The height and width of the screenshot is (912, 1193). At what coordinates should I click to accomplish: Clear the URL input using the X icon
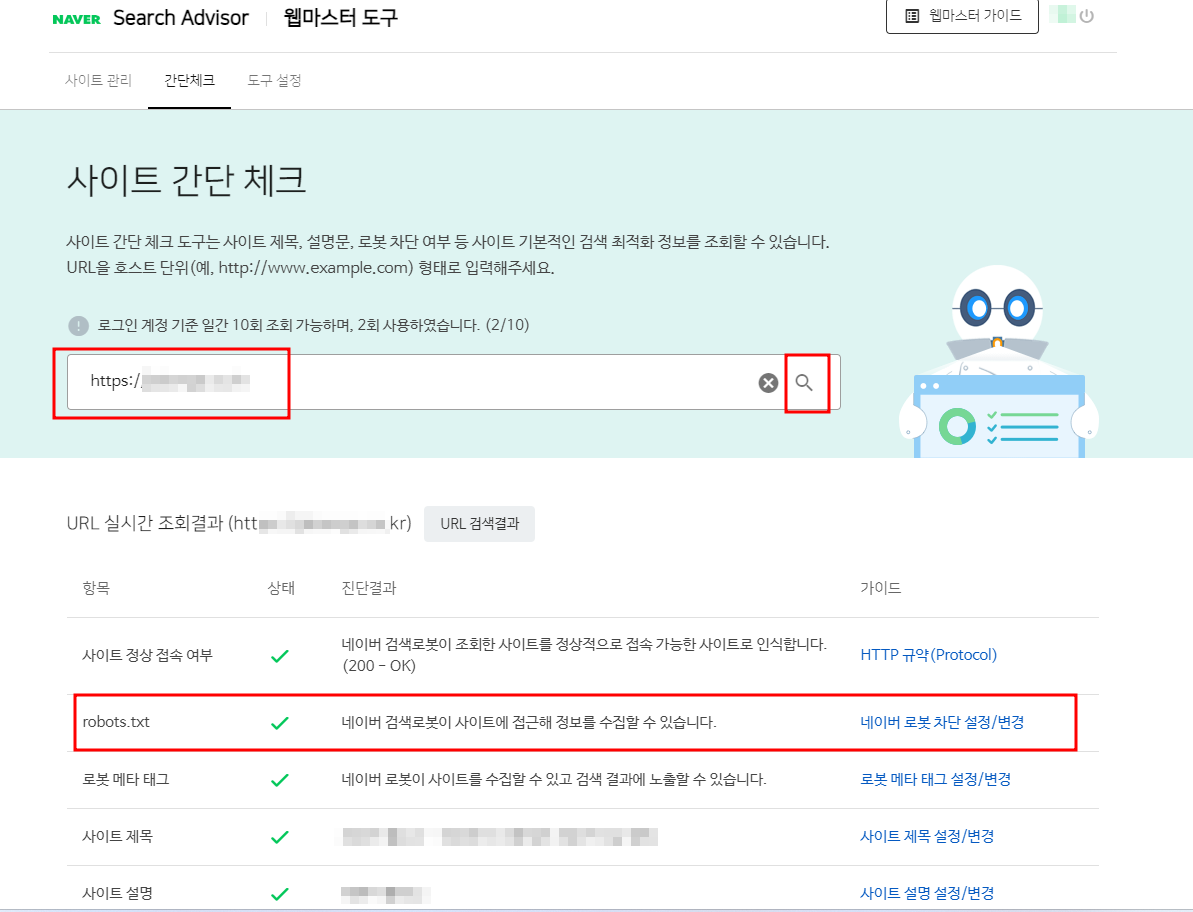(x=767, y=382)
